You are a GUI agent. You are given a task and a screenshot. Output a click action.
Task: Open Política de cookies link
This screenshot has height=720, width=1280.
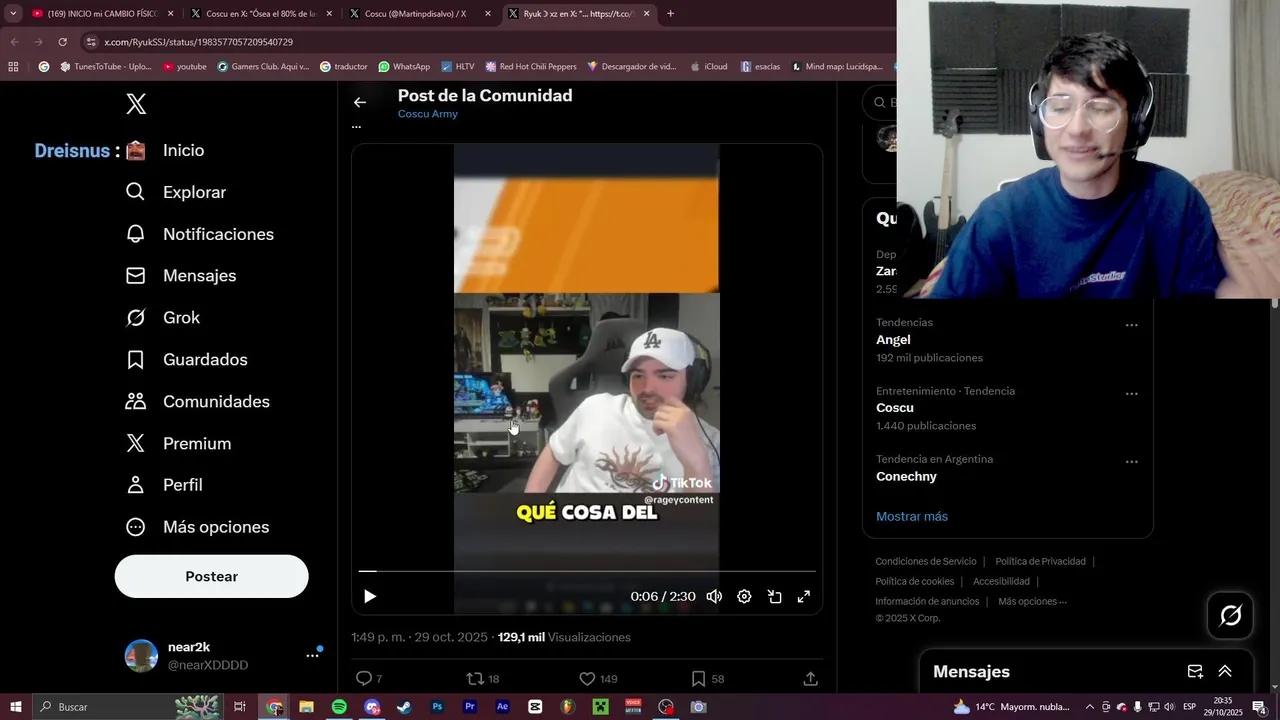pyautogui.click(x=914, y=582)
